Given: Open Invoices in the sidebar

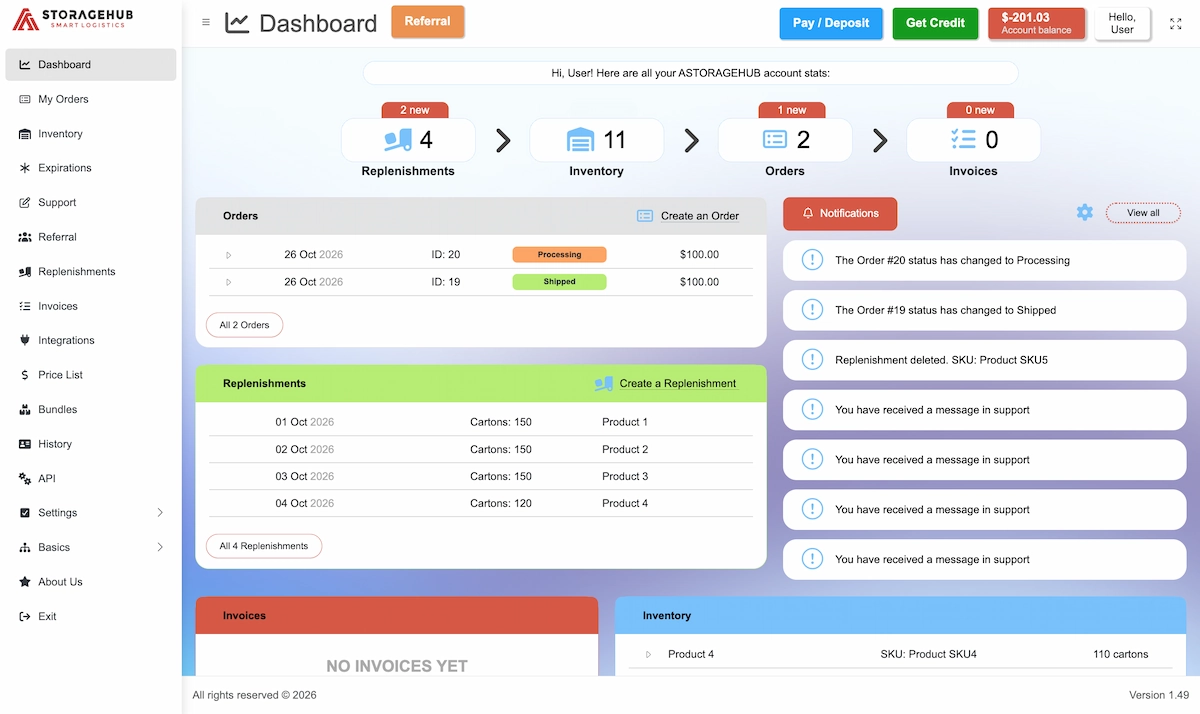Looking at the screenshot, I should click(91, 306).
